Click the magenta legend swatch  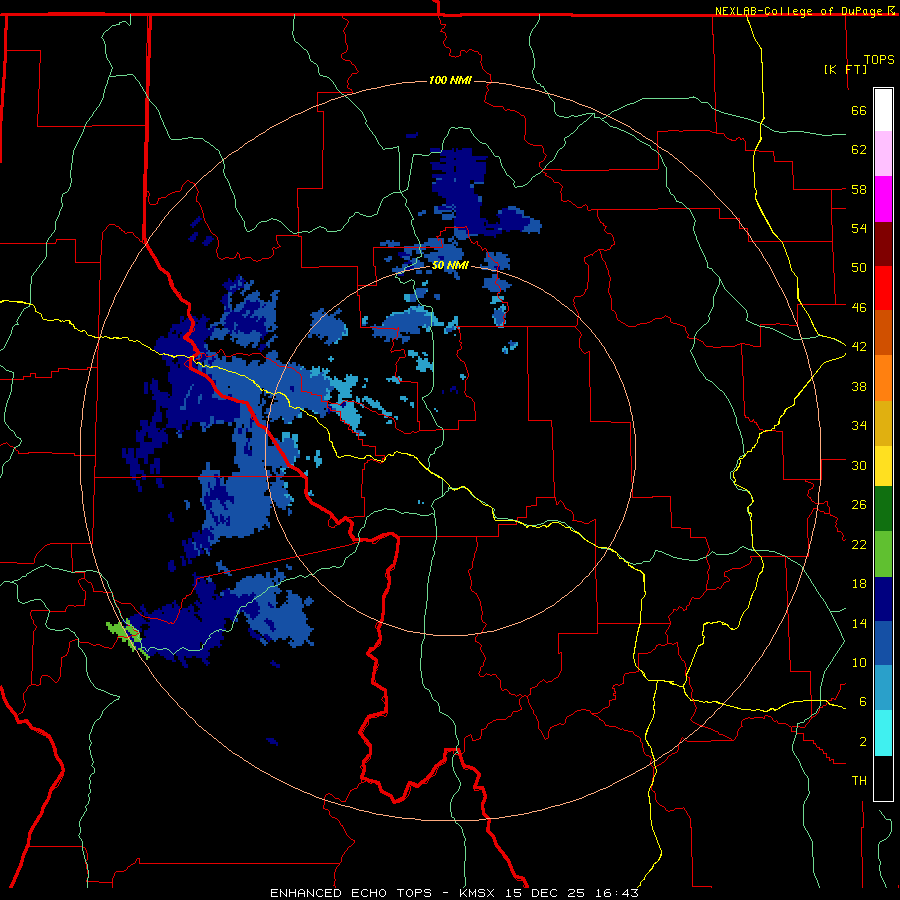883,199
